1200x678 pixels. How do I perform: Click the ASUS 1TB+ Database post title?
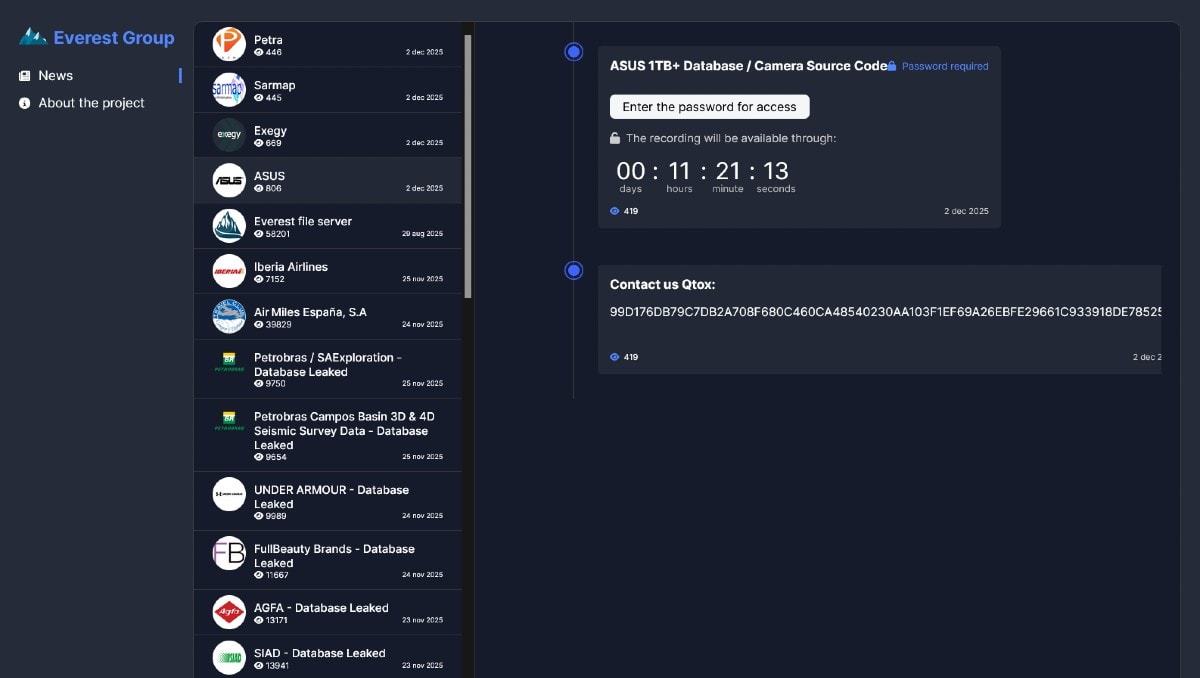pos(748,65)
